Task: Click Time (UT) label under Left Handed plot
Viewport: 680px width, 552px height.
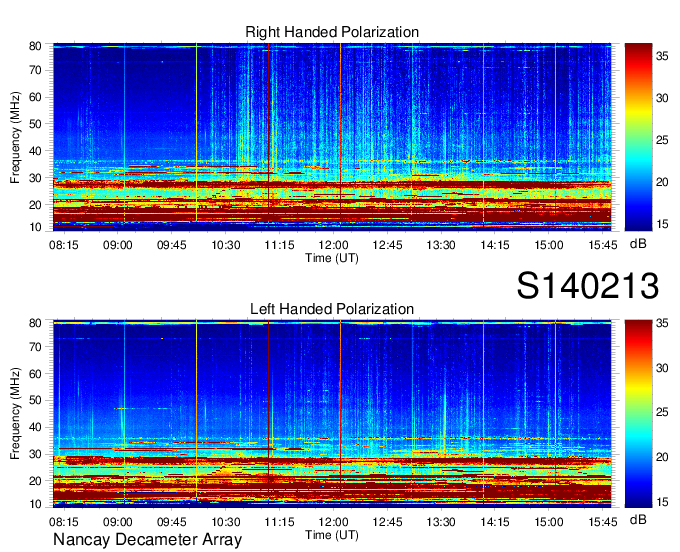Action: (x=332, y=535)
